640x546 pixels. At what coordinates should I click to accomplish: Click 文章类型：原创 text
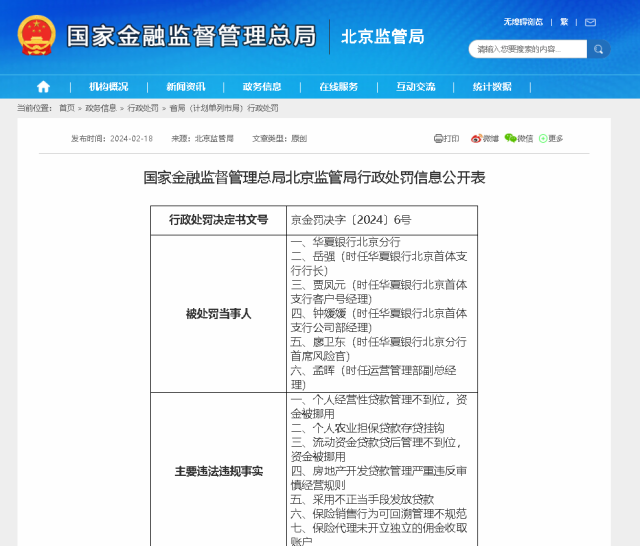tap(280, 139)
